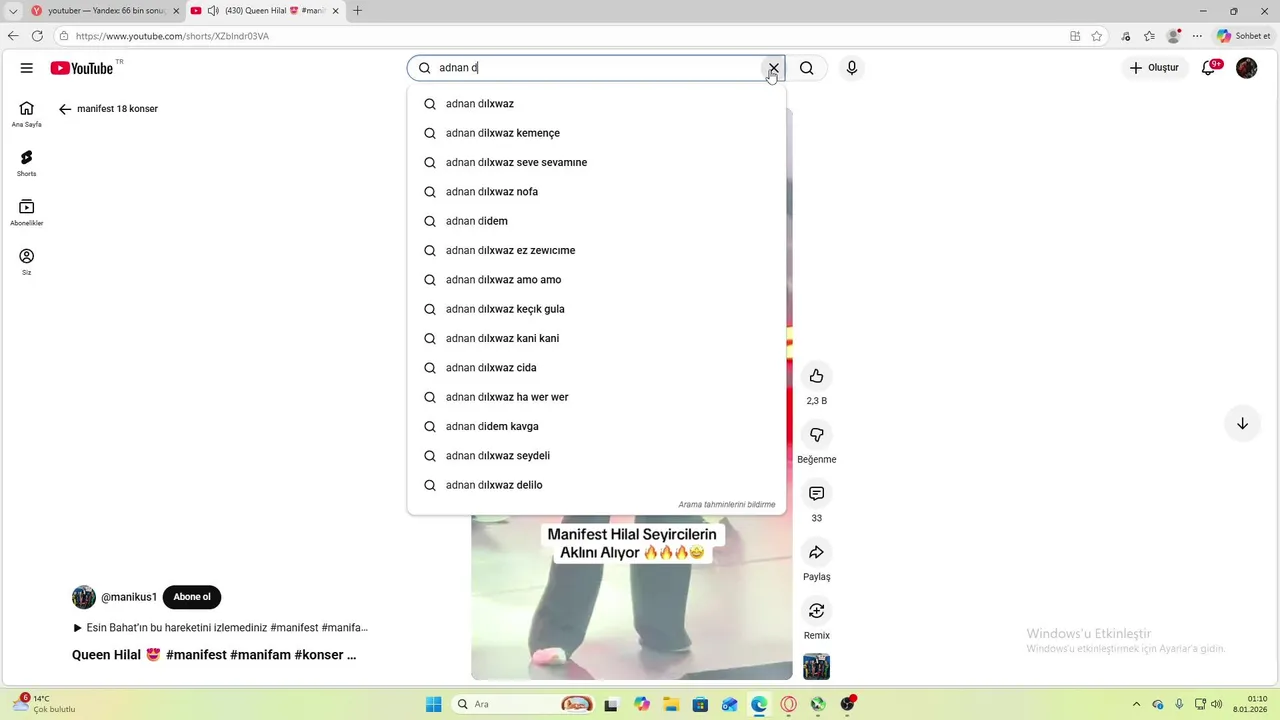Go back from manifest 18 konser

pyautogui.click(x=65, y=109)
